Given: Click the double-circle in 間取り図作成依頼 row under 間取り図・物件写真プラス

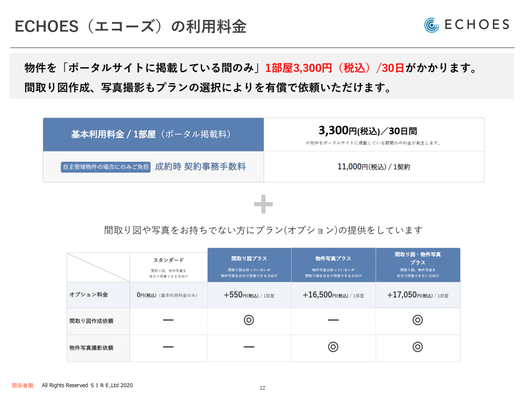Looking at the screenshot, I should pyautogui.click(x=418, y=320).
